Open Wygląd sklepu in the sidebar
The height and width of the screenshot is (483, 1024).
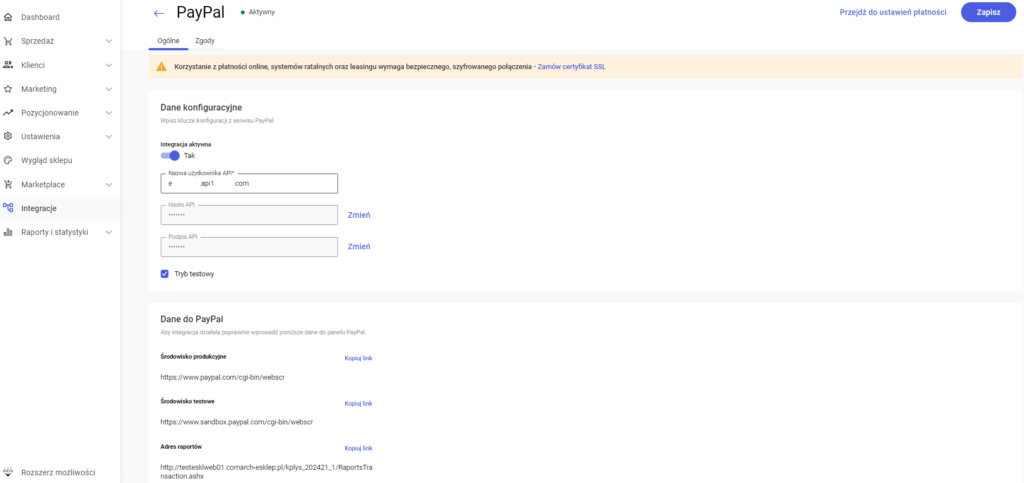[47, 161]
